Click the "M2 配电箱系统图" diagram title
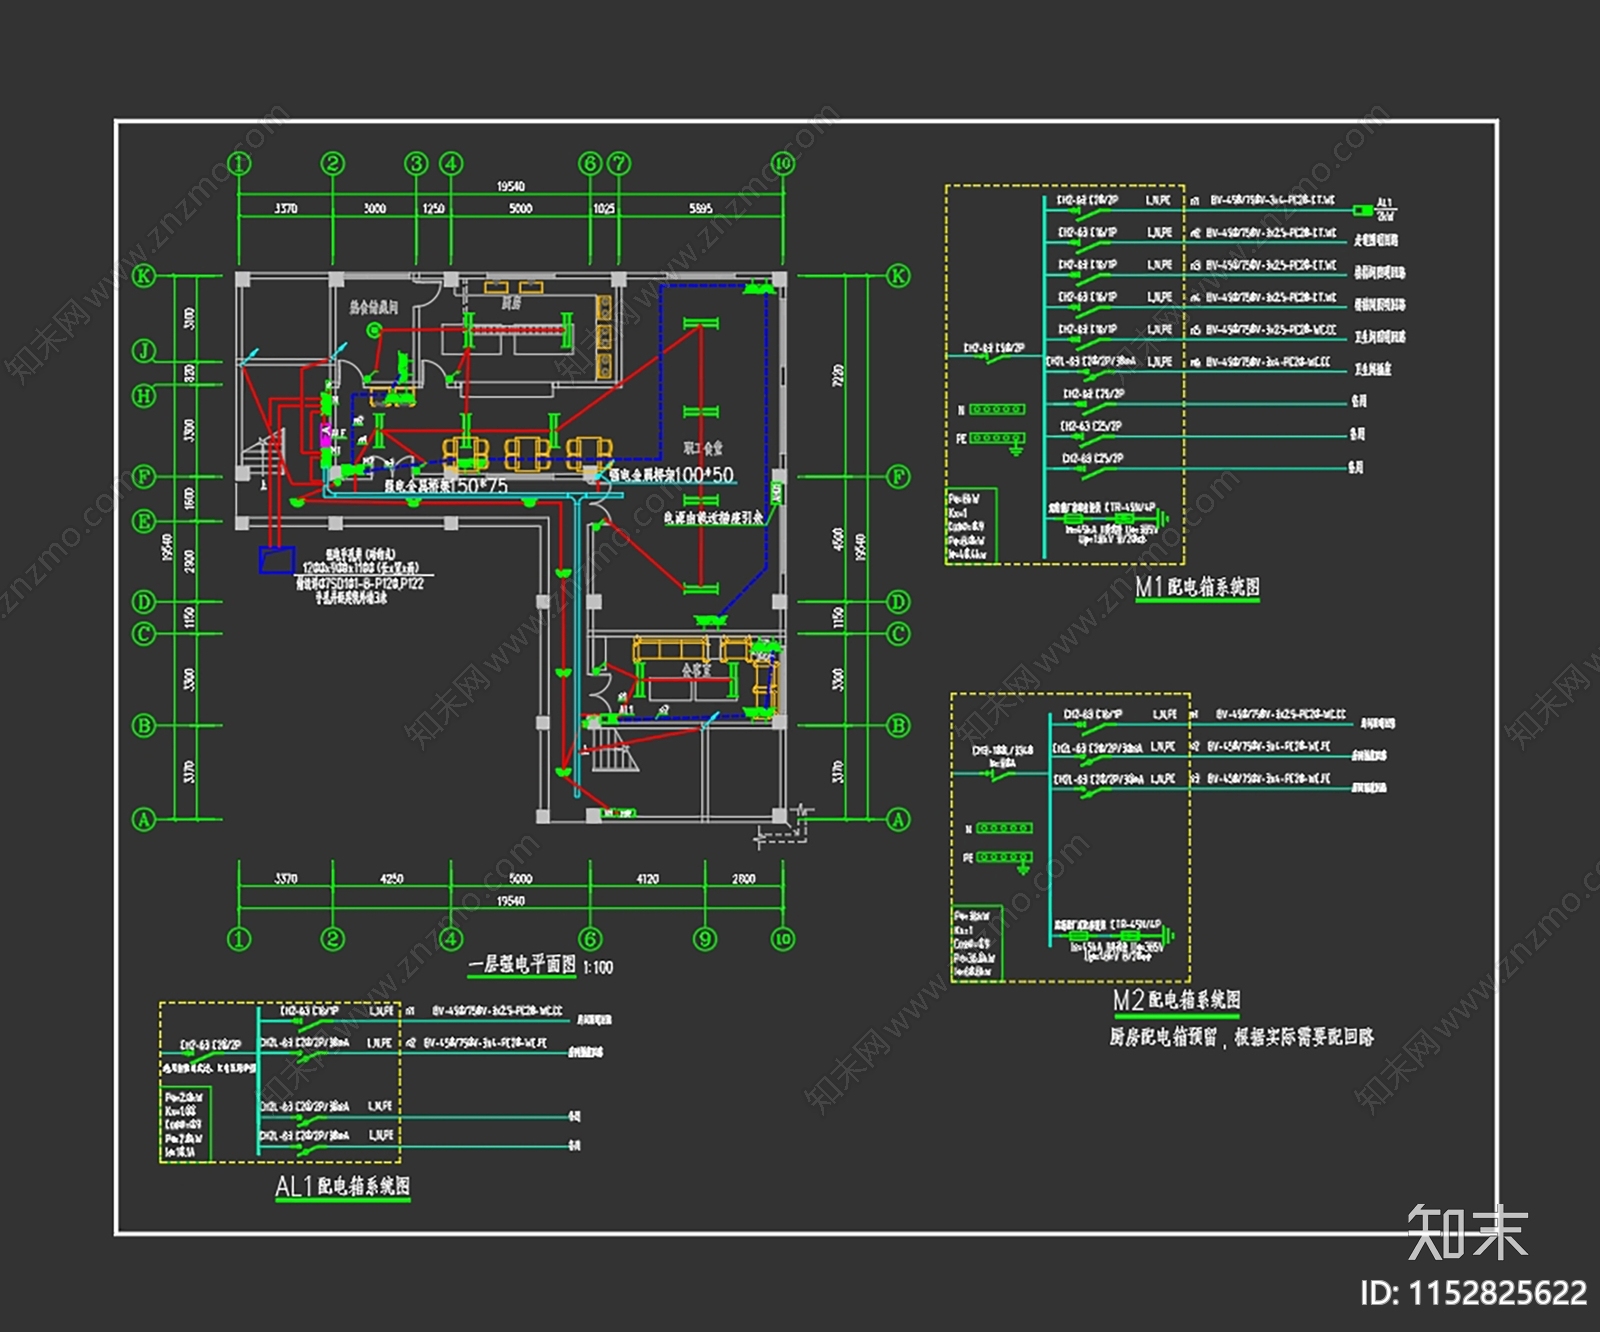Image resolution: width=1600 pixels, height=1332 pixels. (x=1177, y=1000)
